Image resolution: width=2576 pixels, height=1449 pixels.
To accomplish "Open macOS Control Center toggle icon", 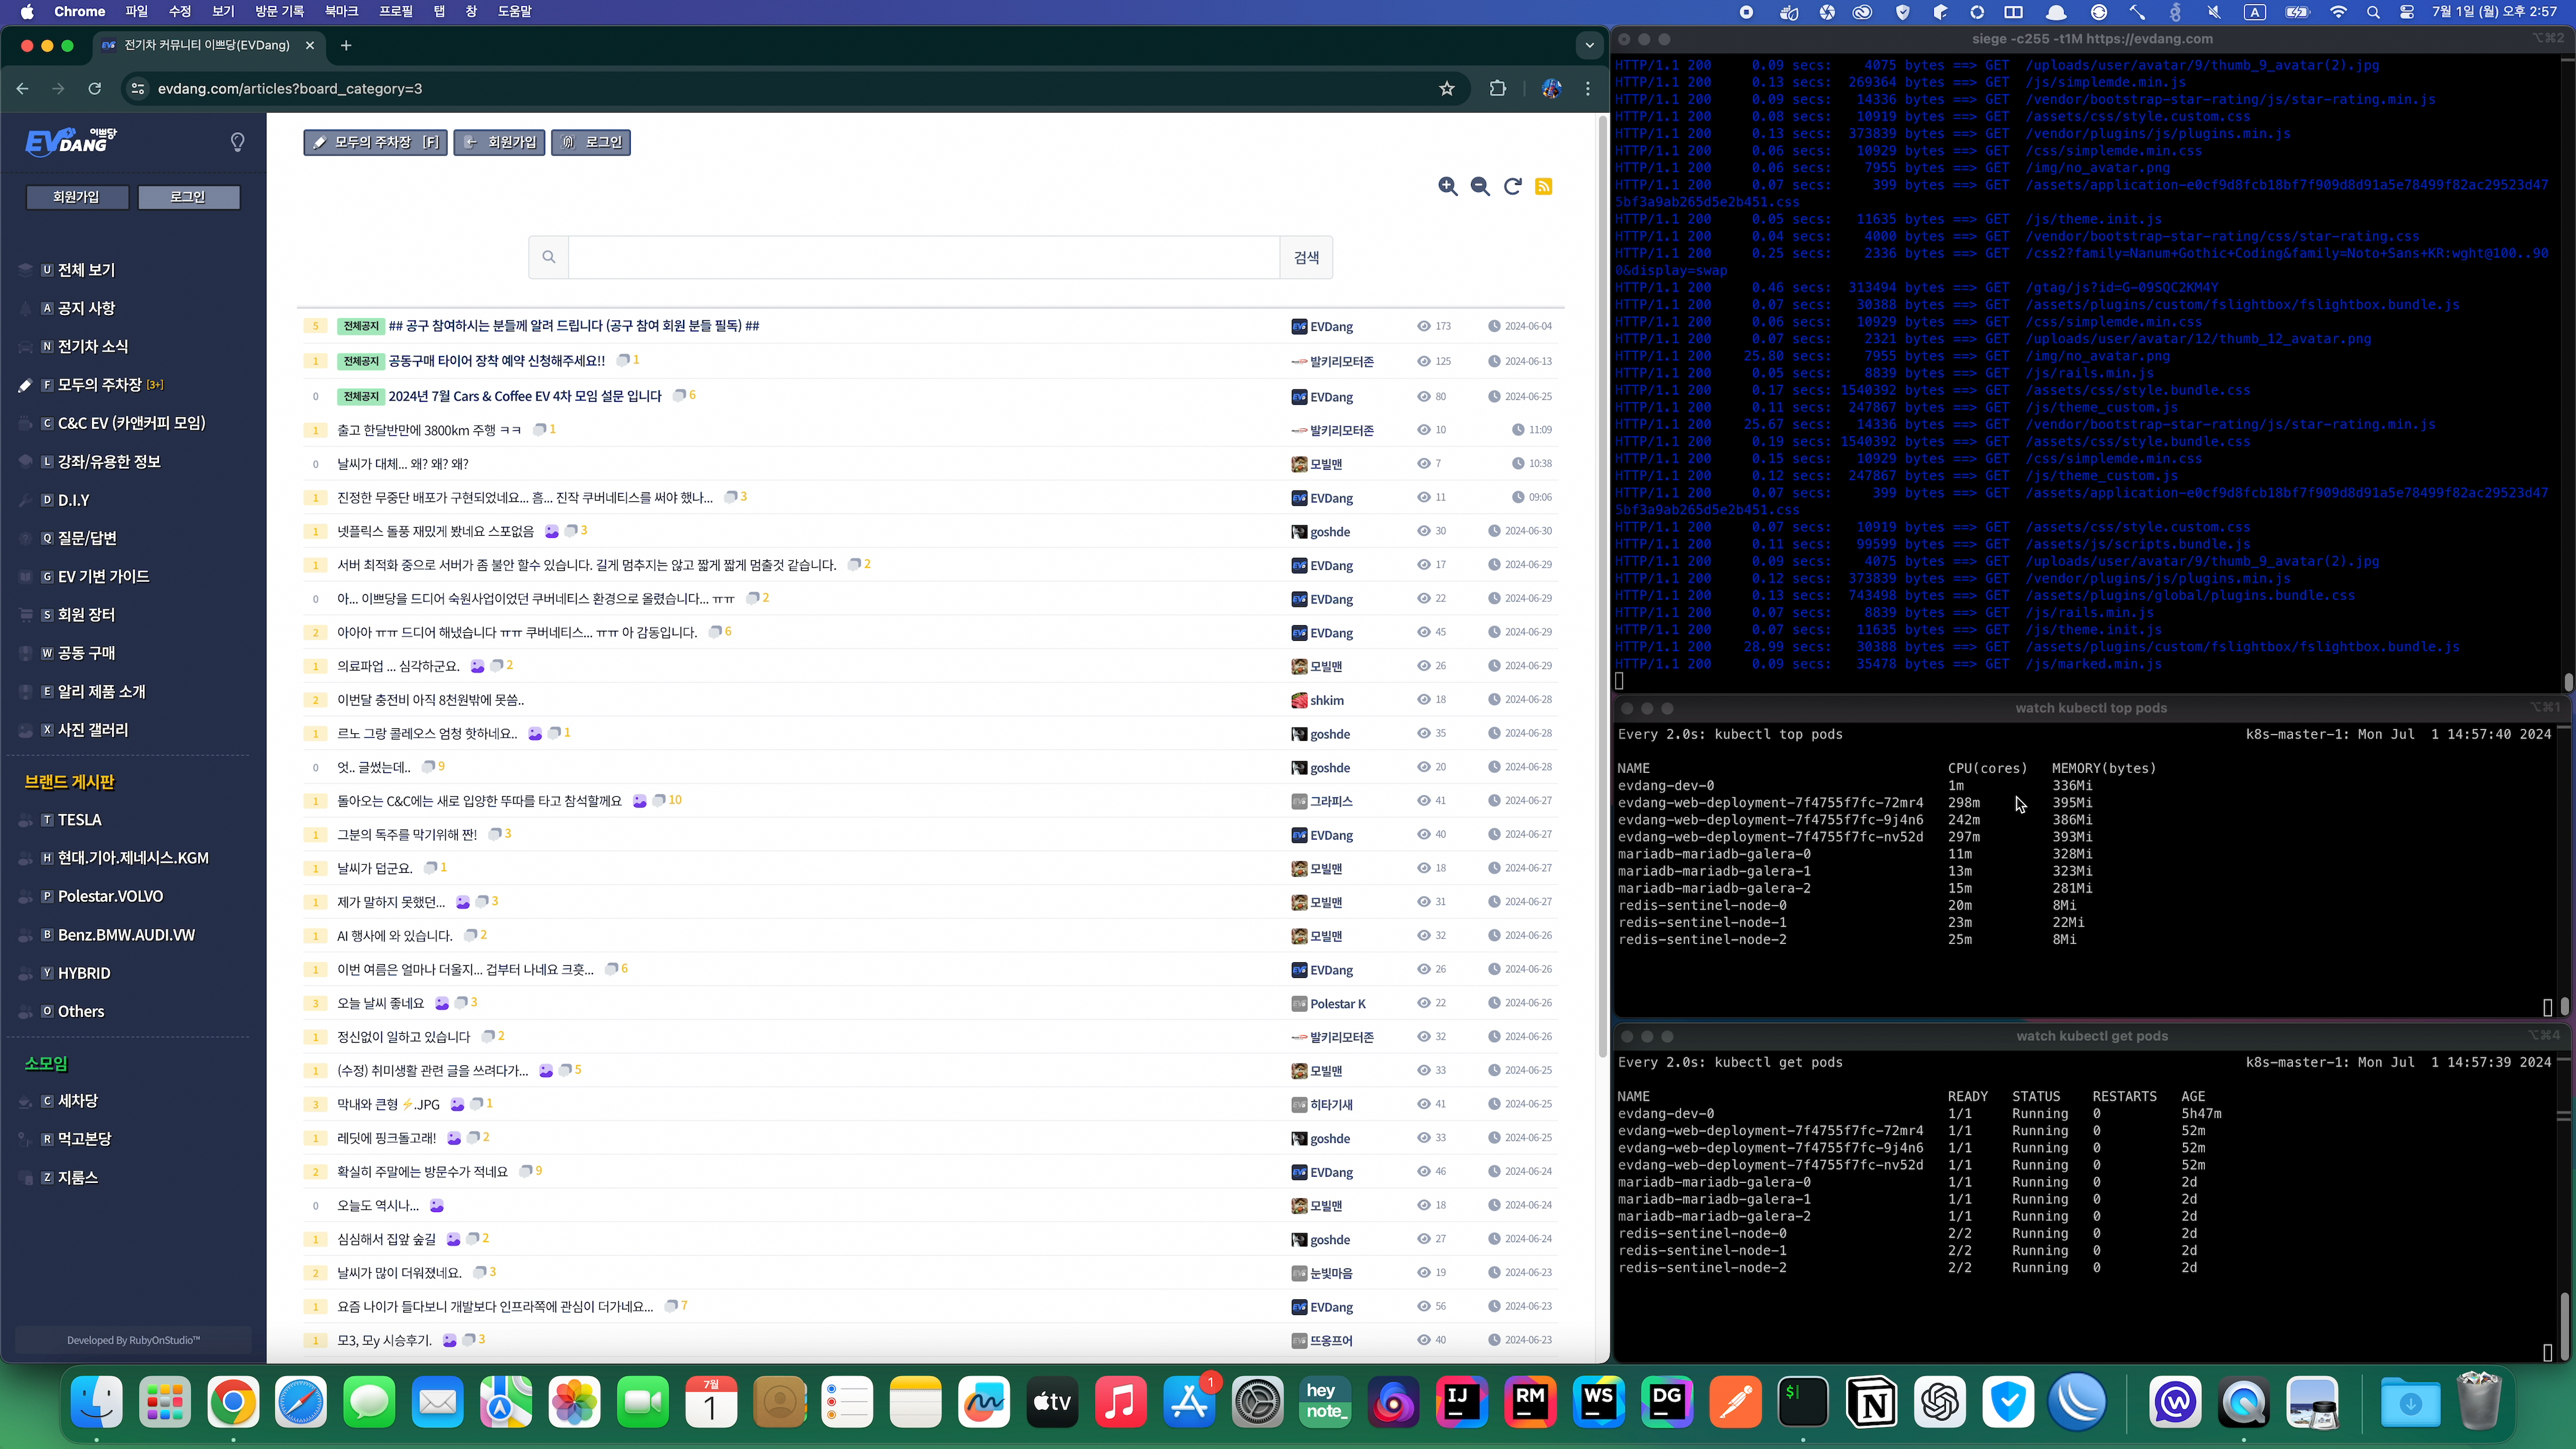I will click(2407, 12).
